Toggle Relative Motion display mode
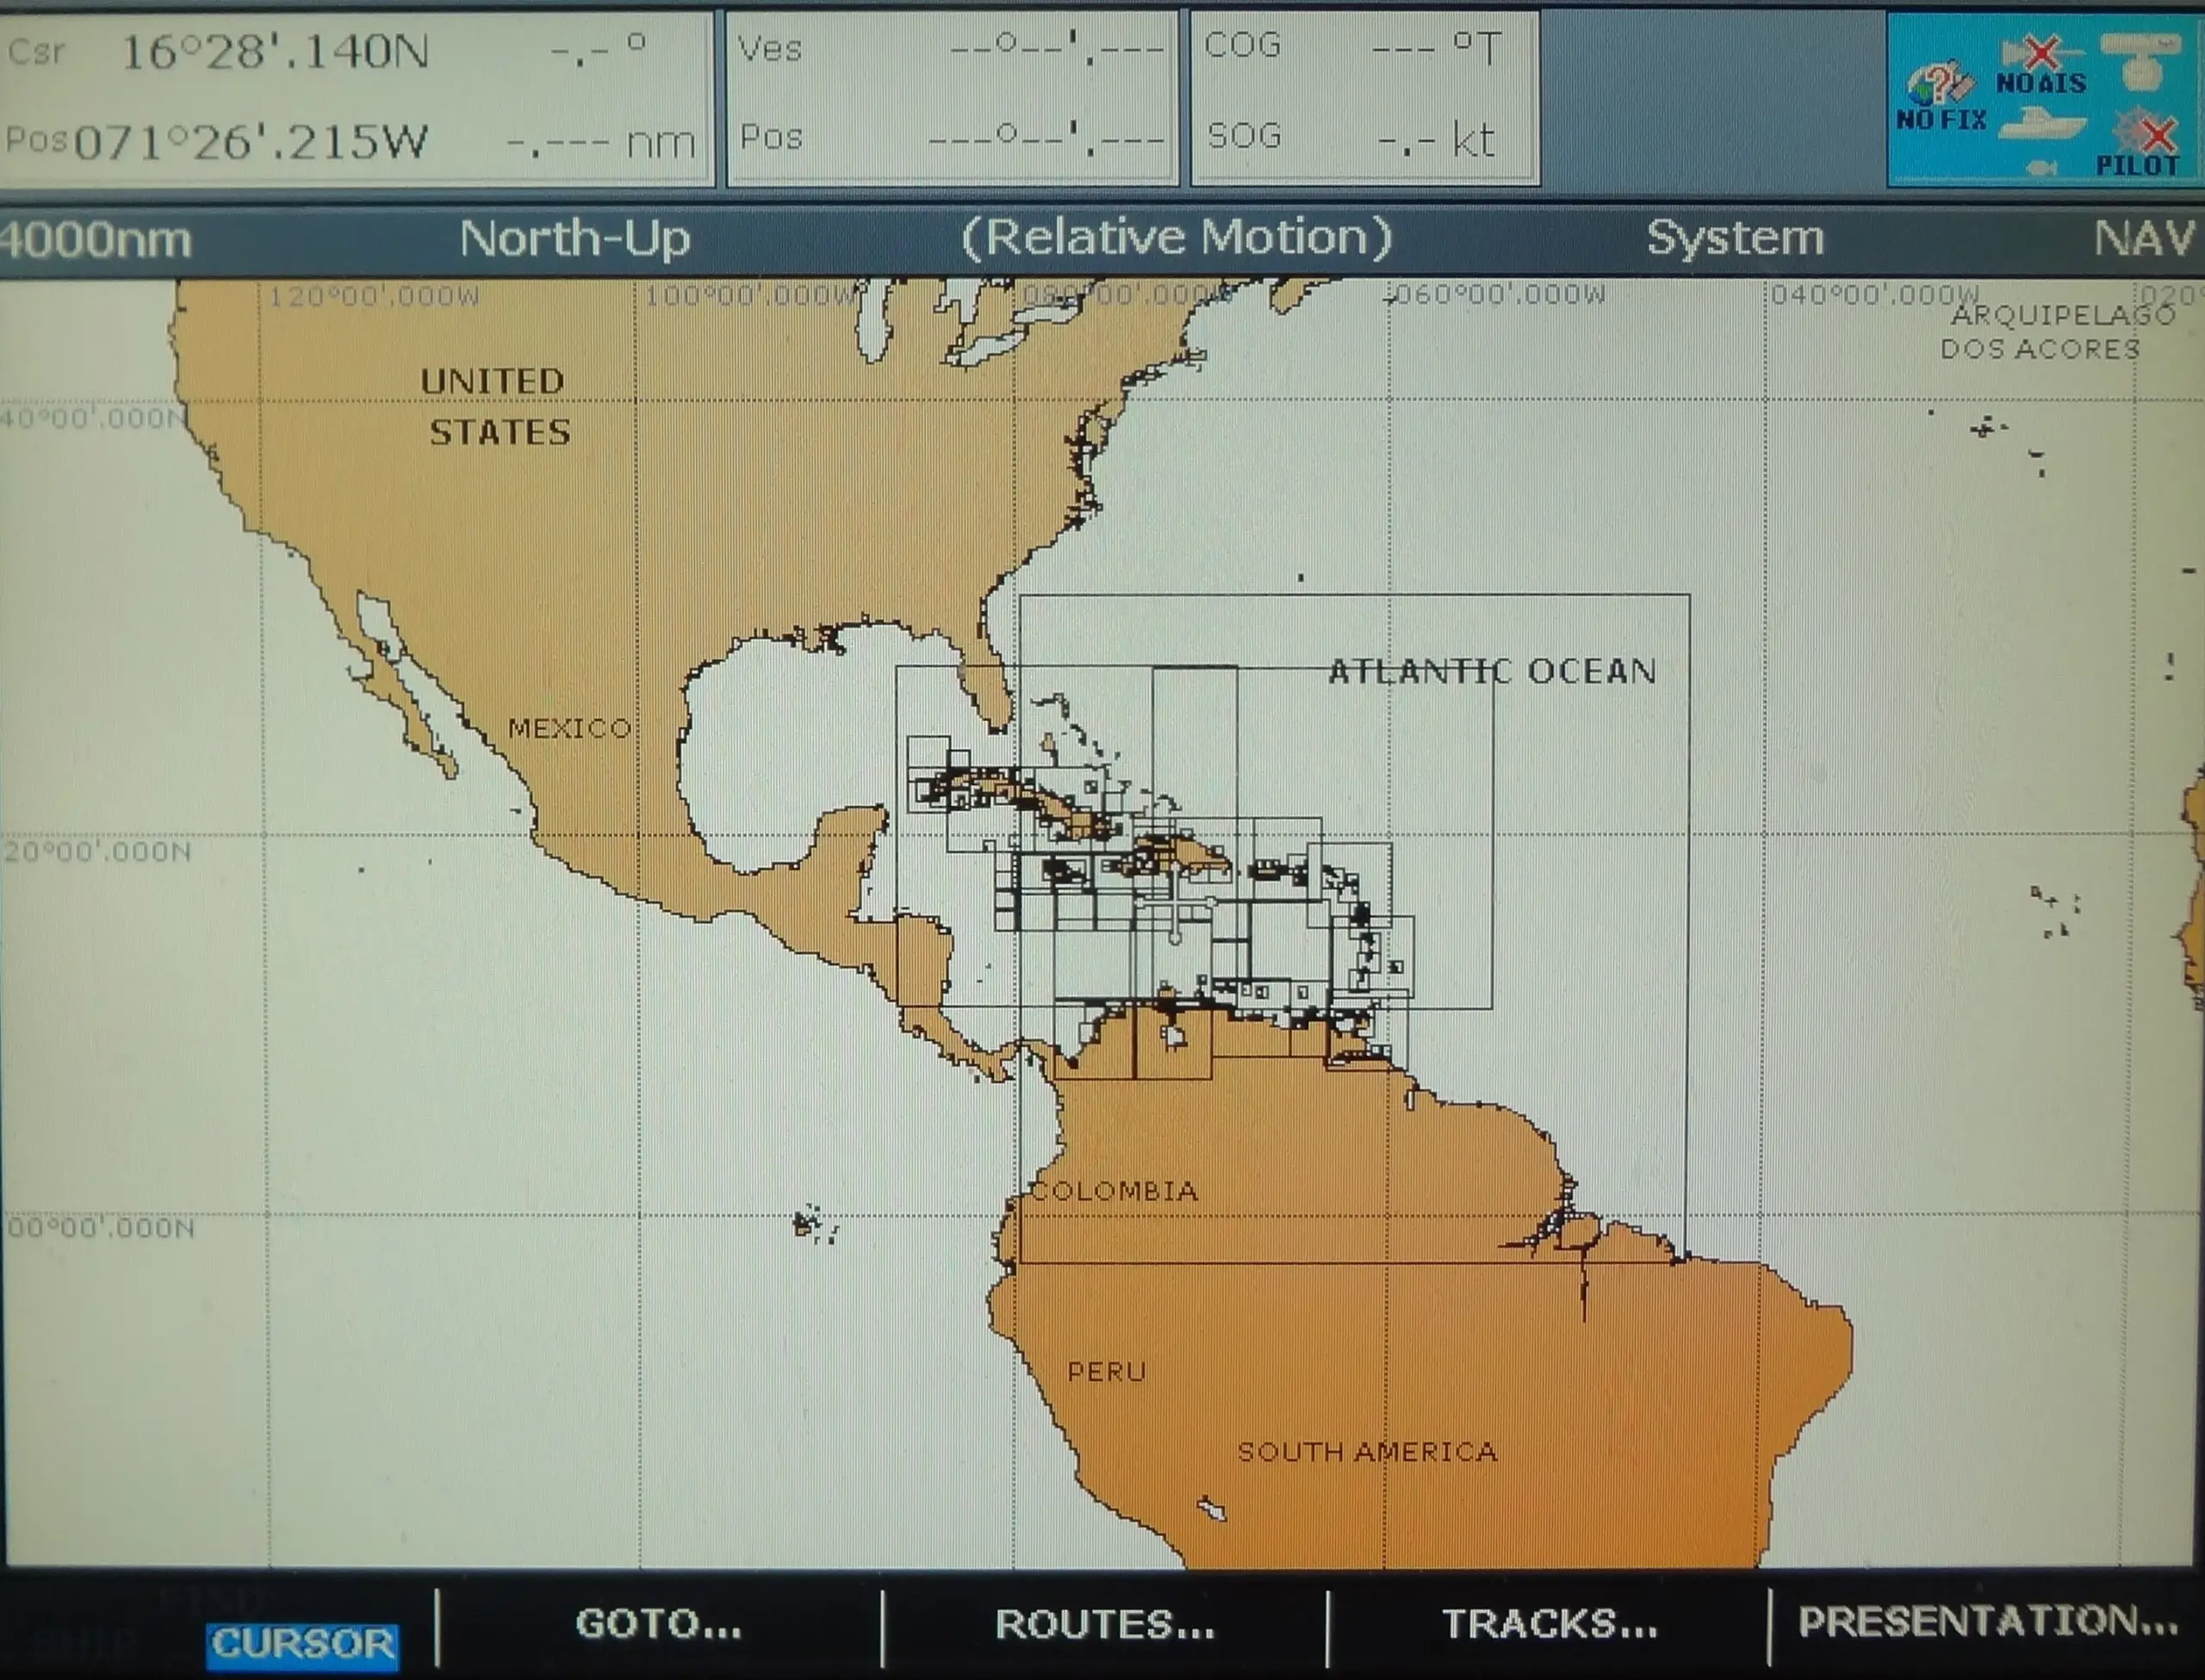The height and width of the screenshot is (1680, 2205). [1177, 238]
